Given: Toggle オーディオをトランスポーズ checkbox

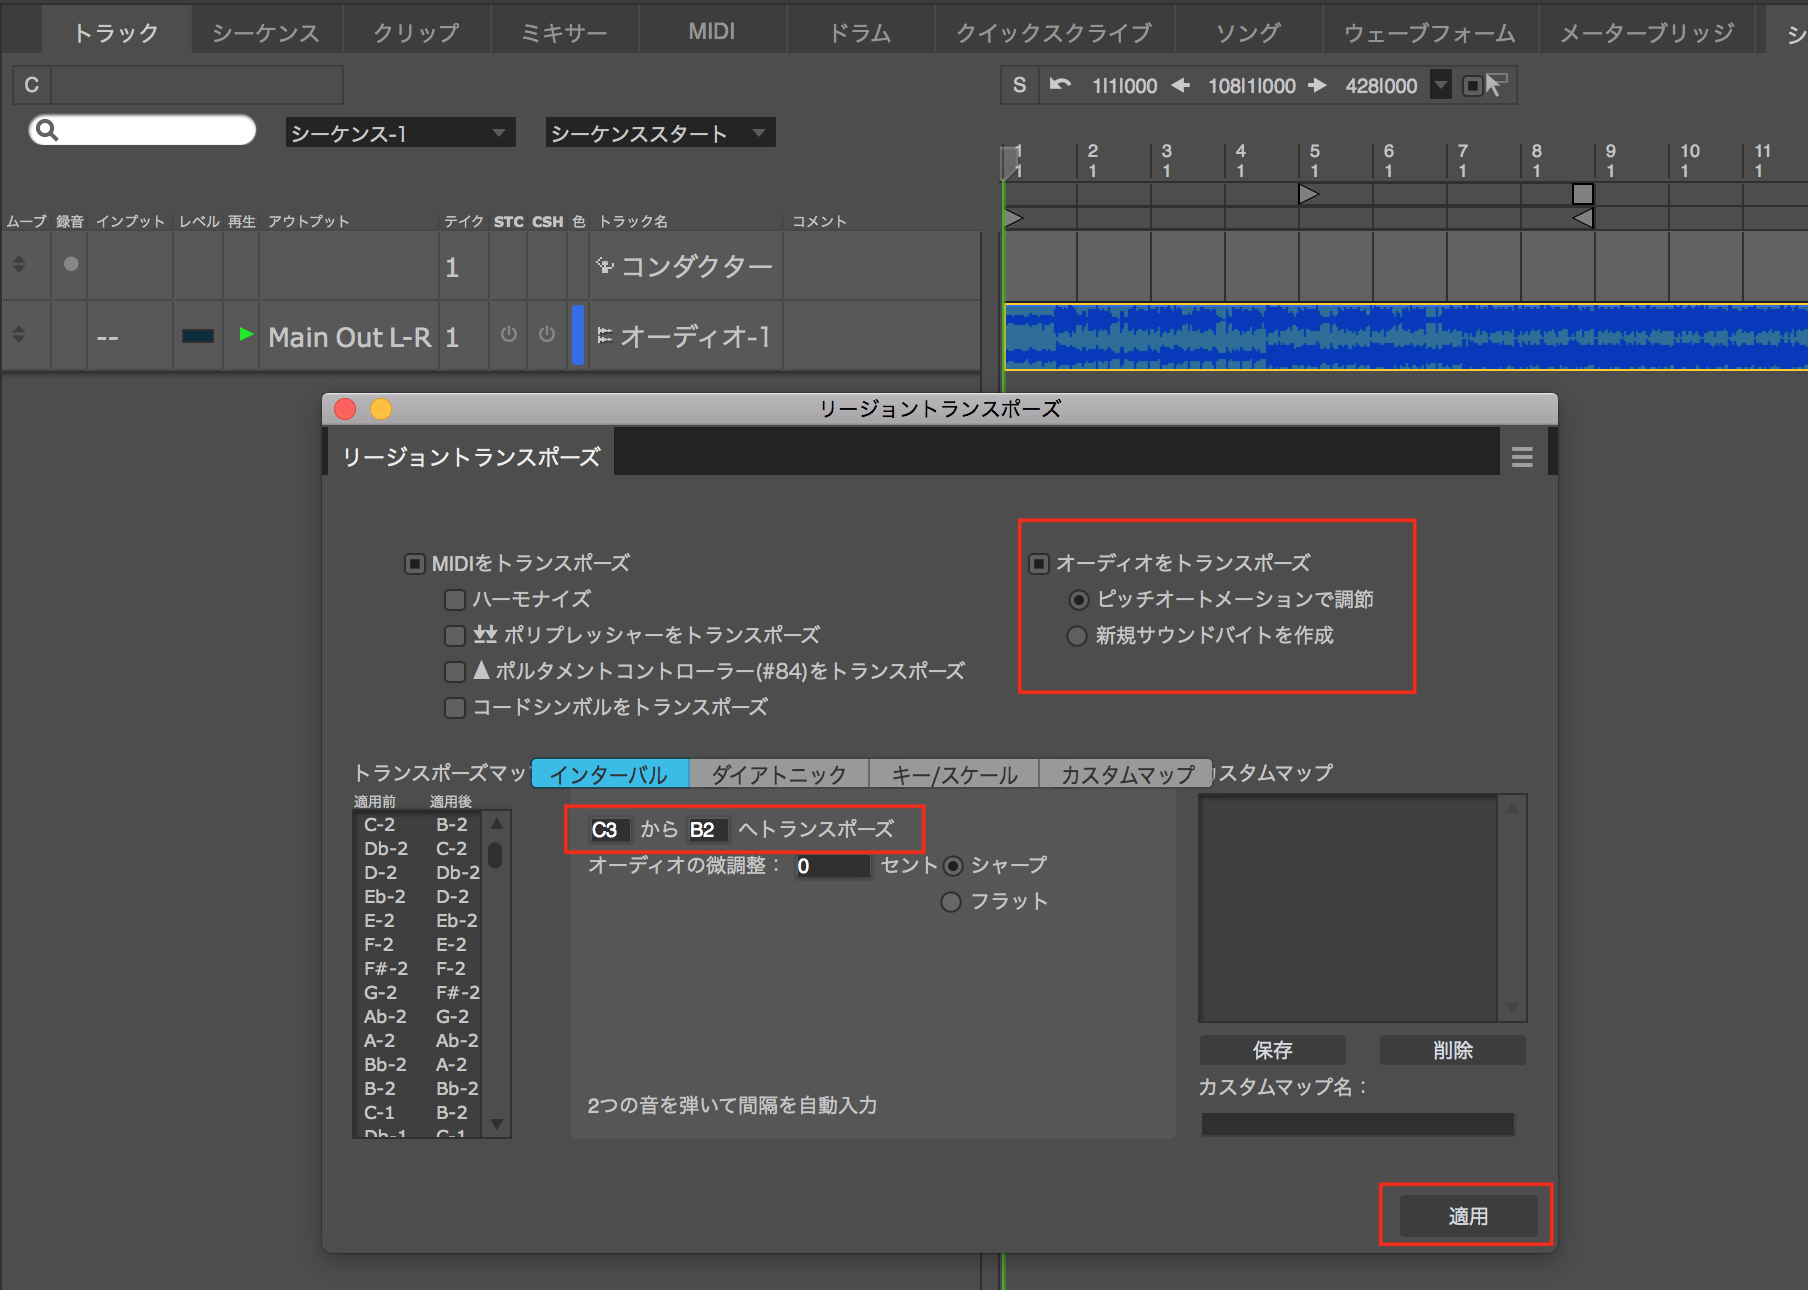Looking at the screenshot, I should (1039, 564).
